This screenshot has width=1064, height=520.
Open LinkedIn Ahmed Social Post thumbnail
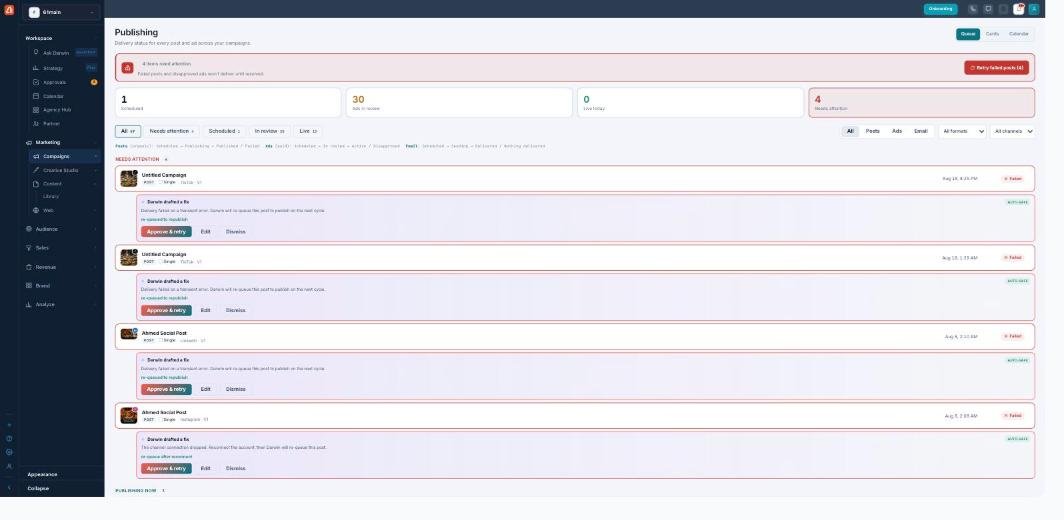(129, 334)
